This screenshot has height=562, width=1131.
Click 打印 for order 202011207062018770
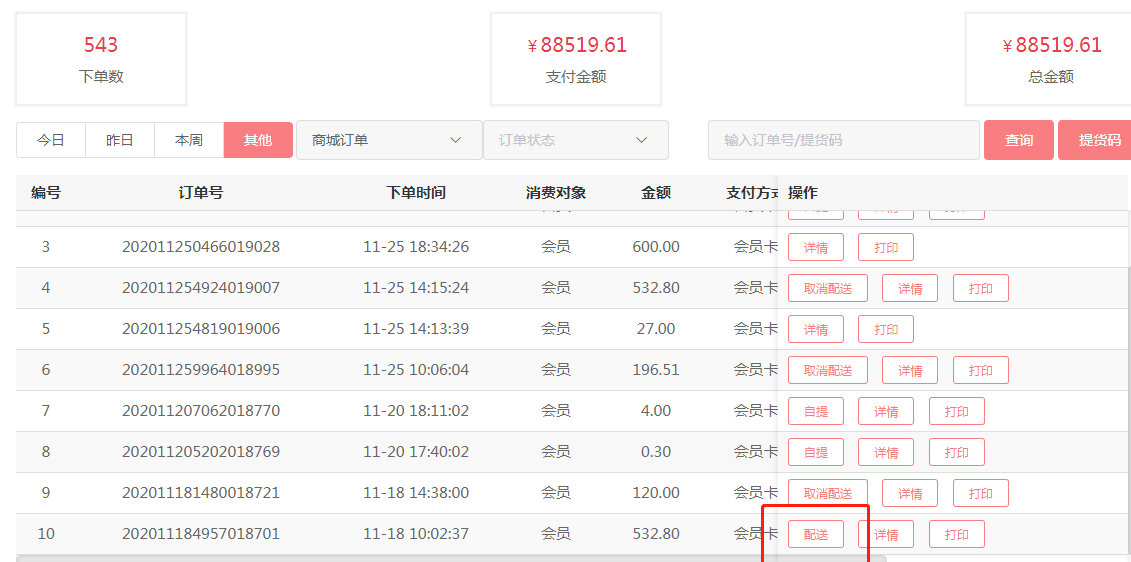[x=956, y=412]
